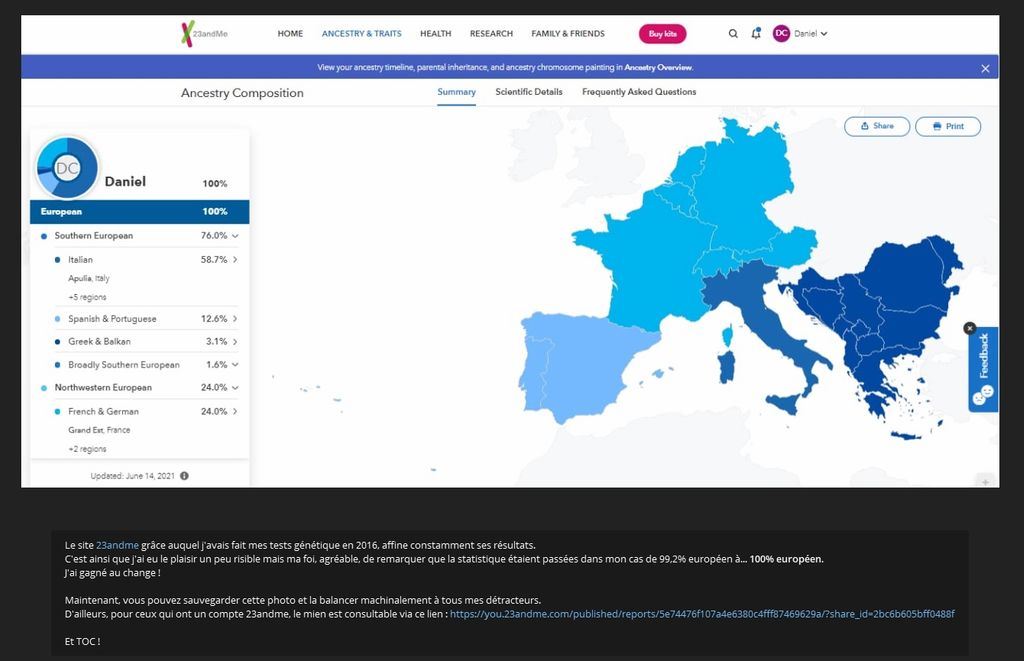Collapse the Northwestern European group
The height and width of the screenshot is (661, 1024).
click(235, 388)
